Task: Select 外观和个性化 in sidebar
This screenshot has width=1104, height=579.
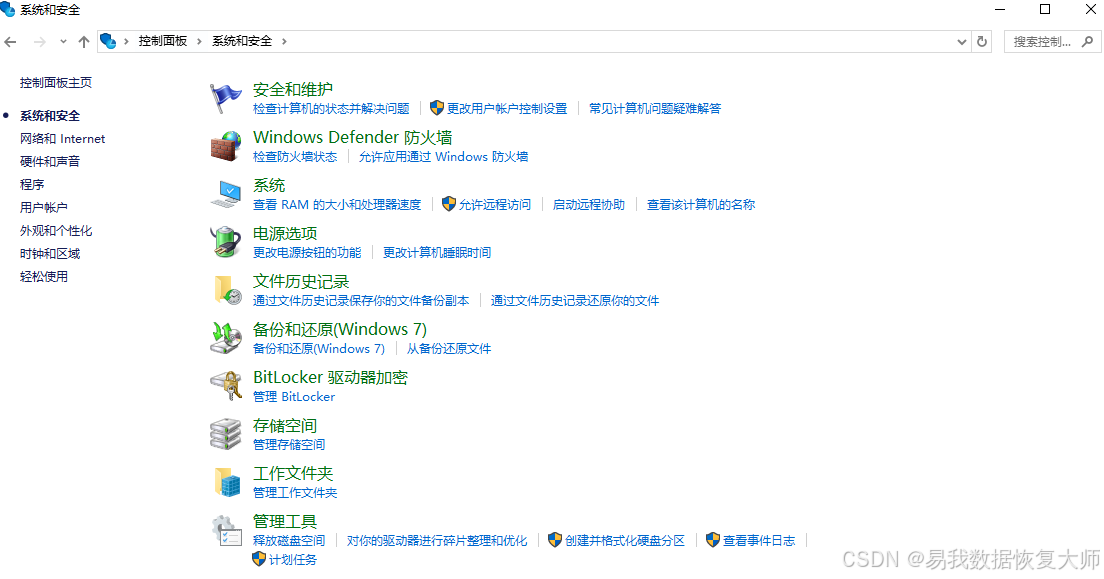Action: 56,231
